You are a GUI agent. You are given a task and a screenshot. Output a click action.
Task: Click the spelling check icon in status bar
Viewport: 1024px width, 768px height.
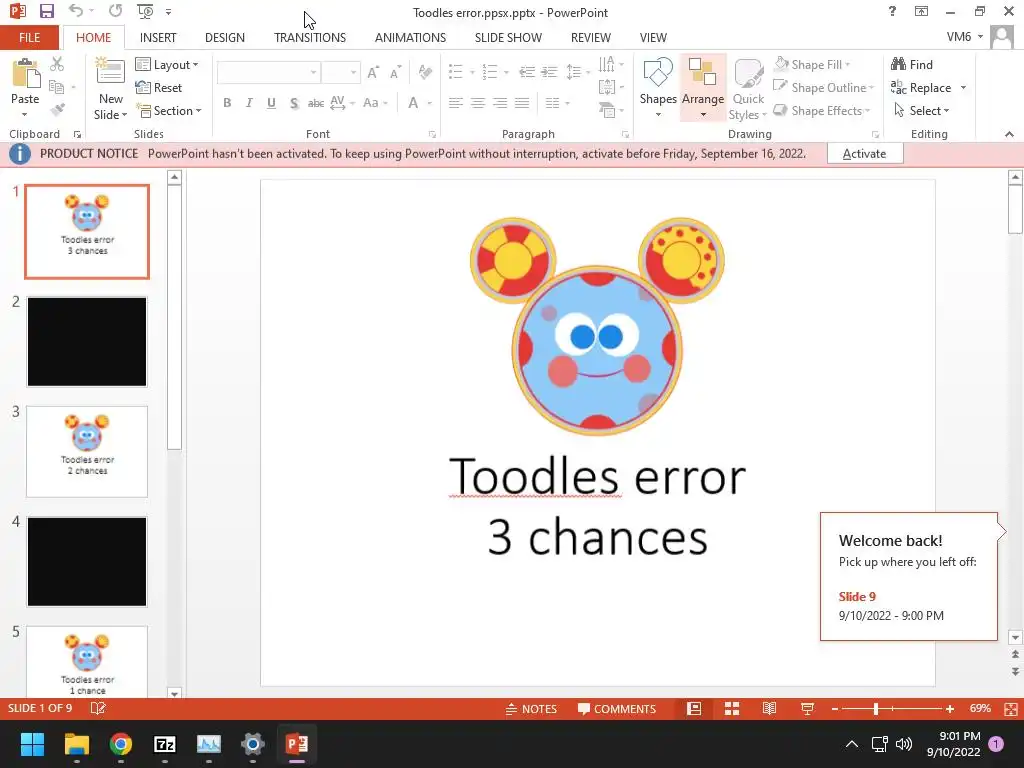[98, 708]
